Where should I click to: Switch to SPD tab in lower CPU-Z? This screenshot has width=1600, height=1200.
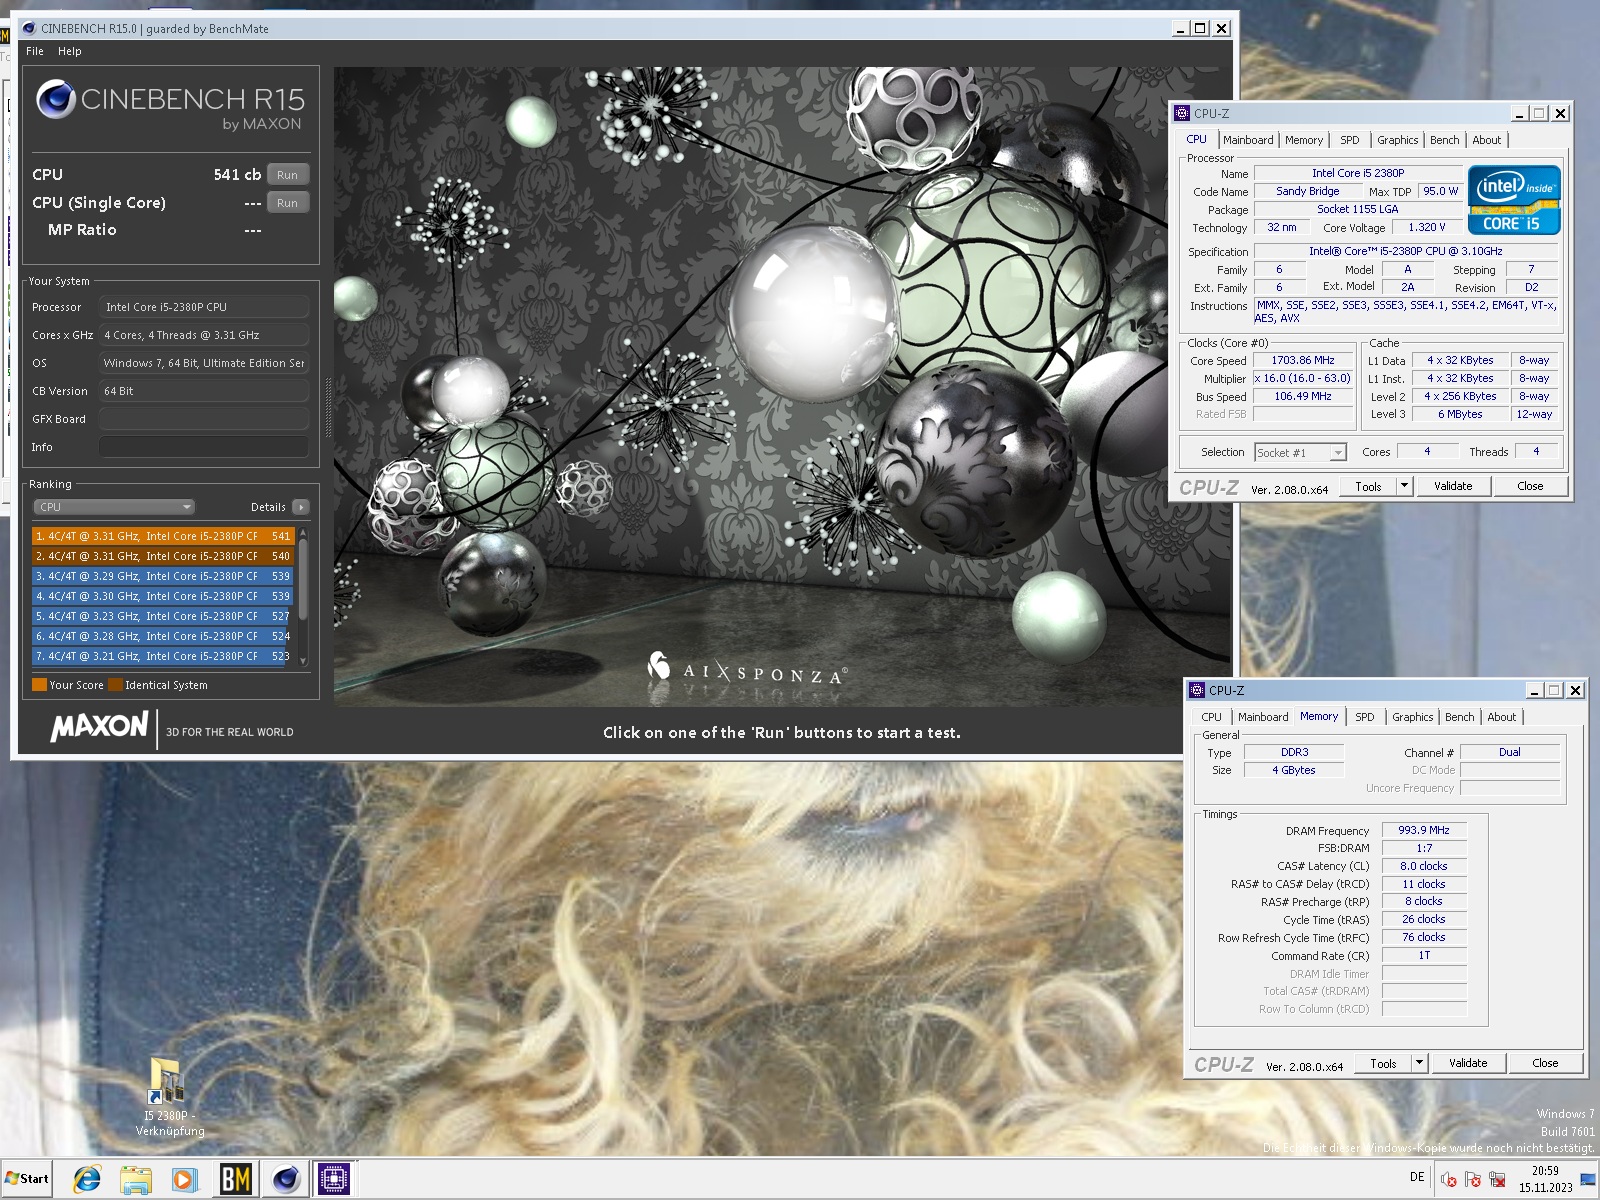point(1365,717)
